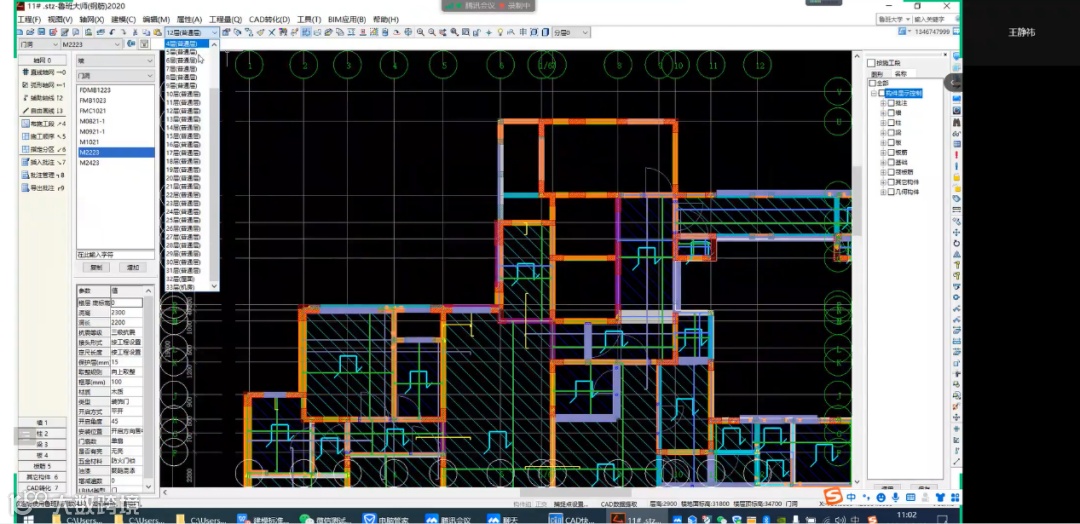Image resolution: width=1080 pixels, height=524 pixels.
Task: Click the Undo arrow in toolbar
Action: (x=112, y=32)
